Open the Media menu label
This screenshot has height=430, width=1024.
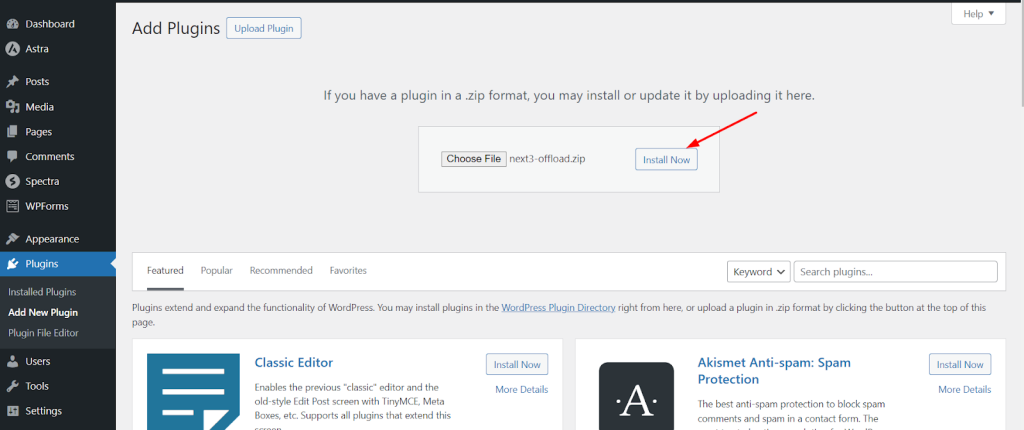pyautogui.click(x=40, y=107)
